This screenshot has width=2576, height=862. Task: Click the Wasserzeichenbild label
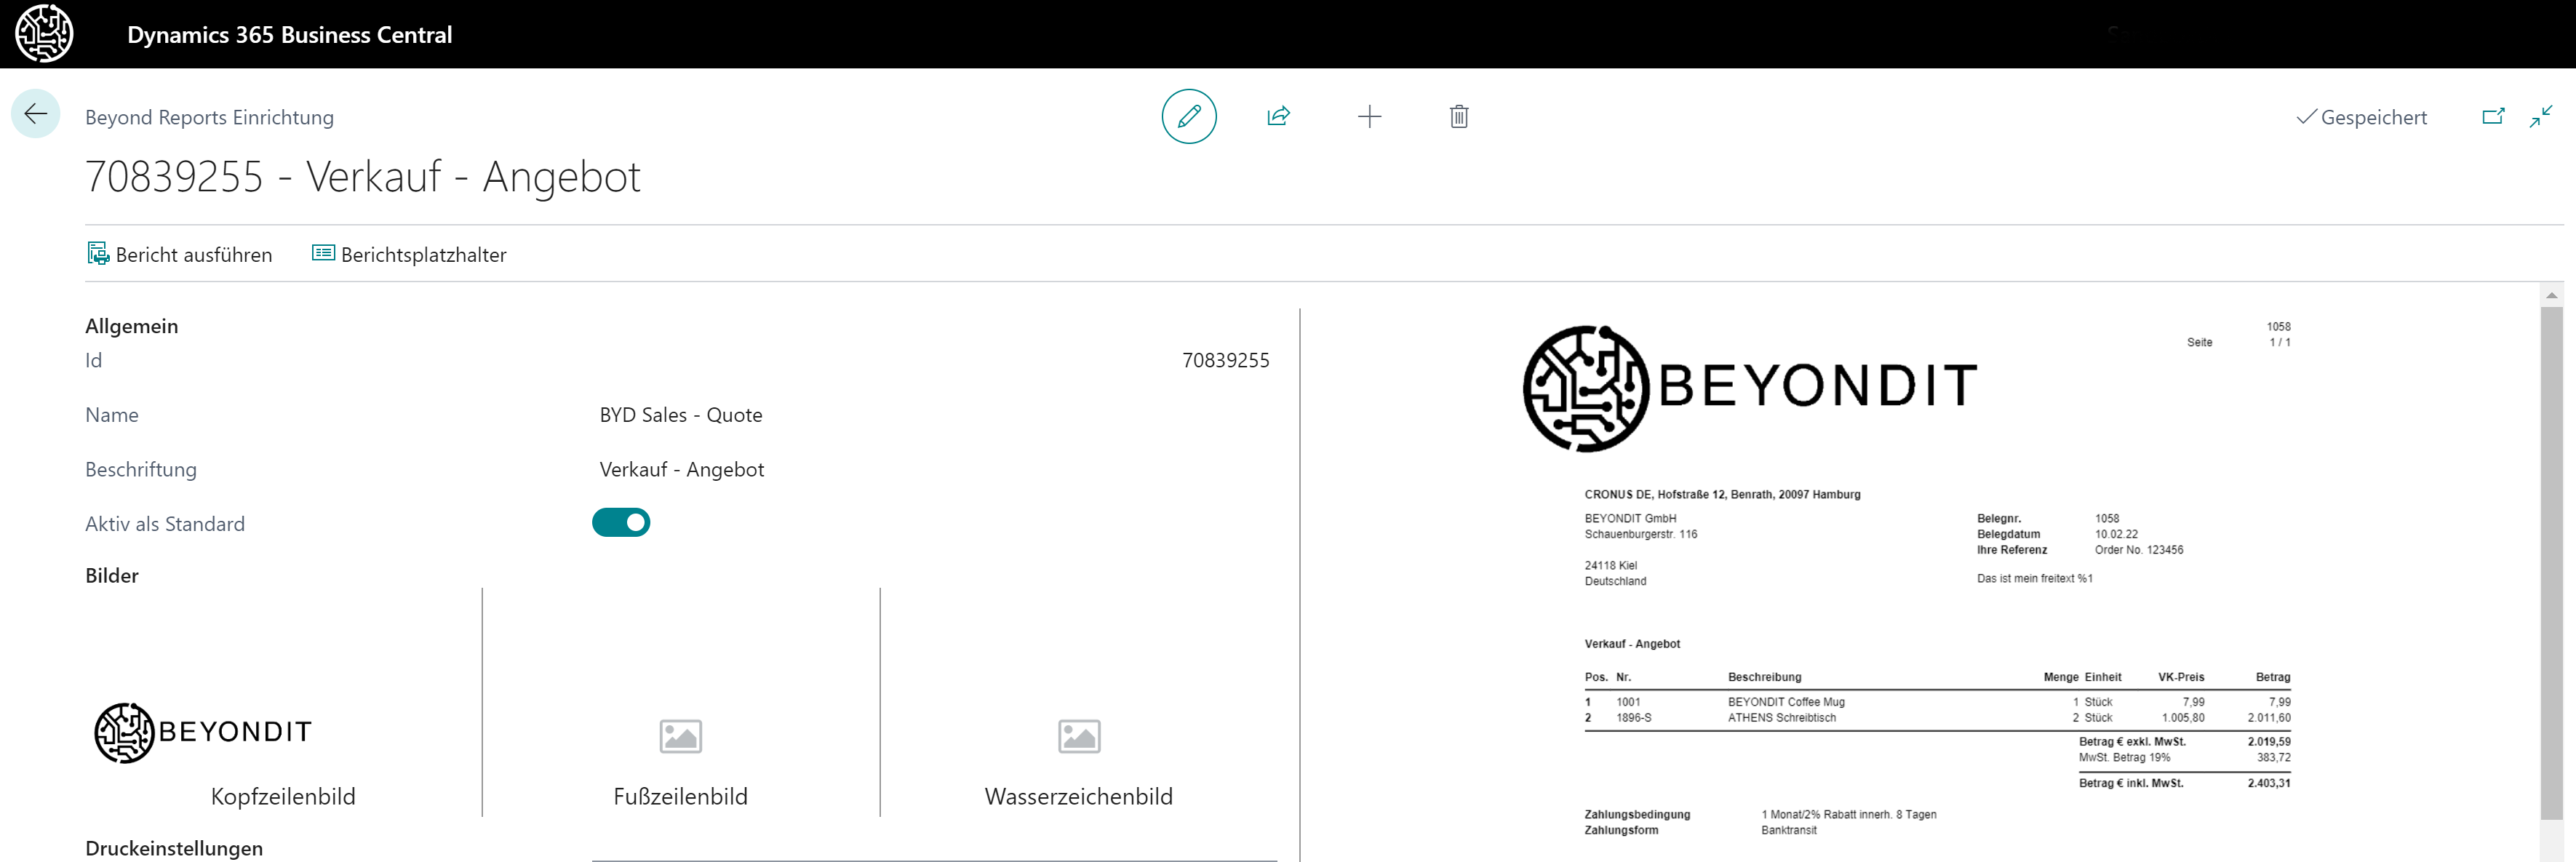point(1079,797)
